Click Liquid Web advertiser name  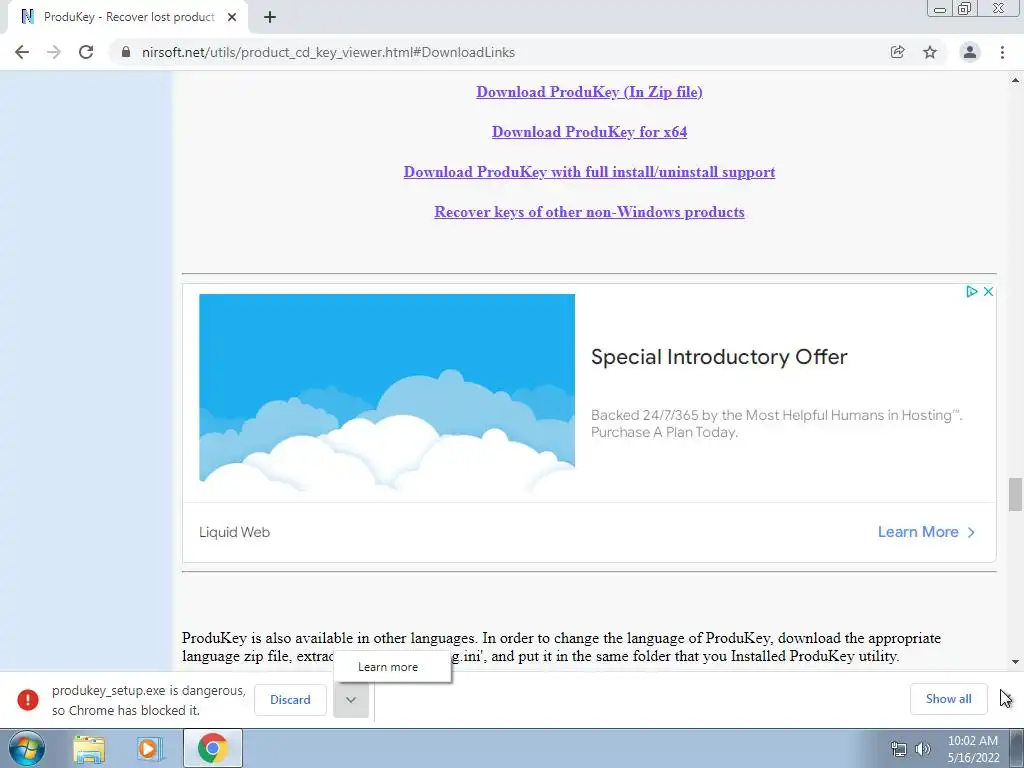234,532
